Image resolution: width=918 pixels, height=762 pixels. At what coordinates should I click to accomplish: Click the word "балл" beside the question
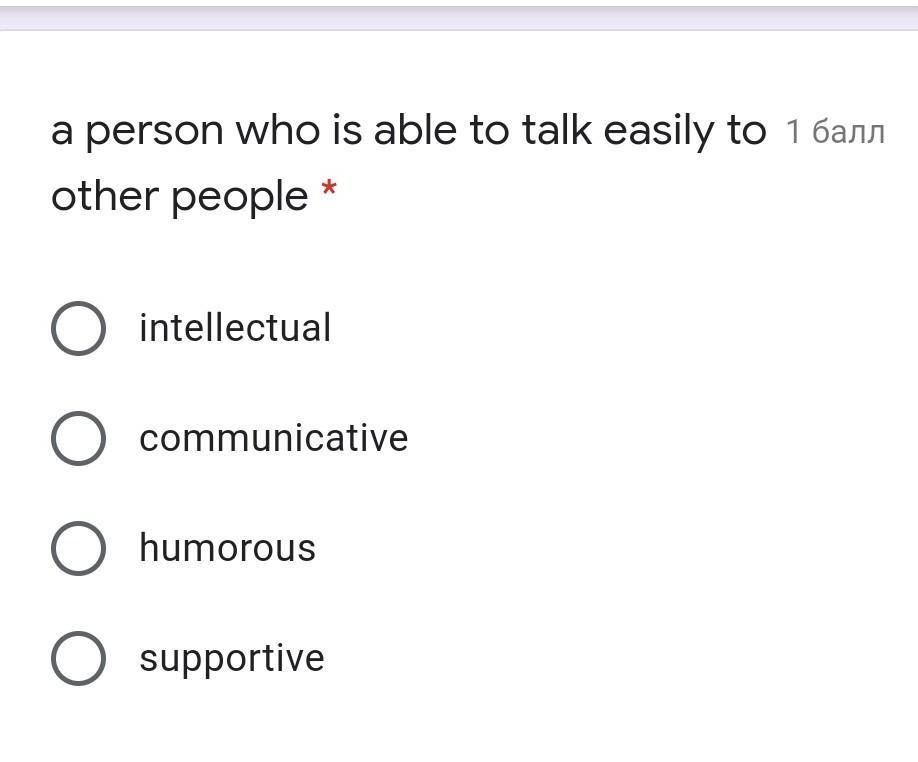click(848, 132)
